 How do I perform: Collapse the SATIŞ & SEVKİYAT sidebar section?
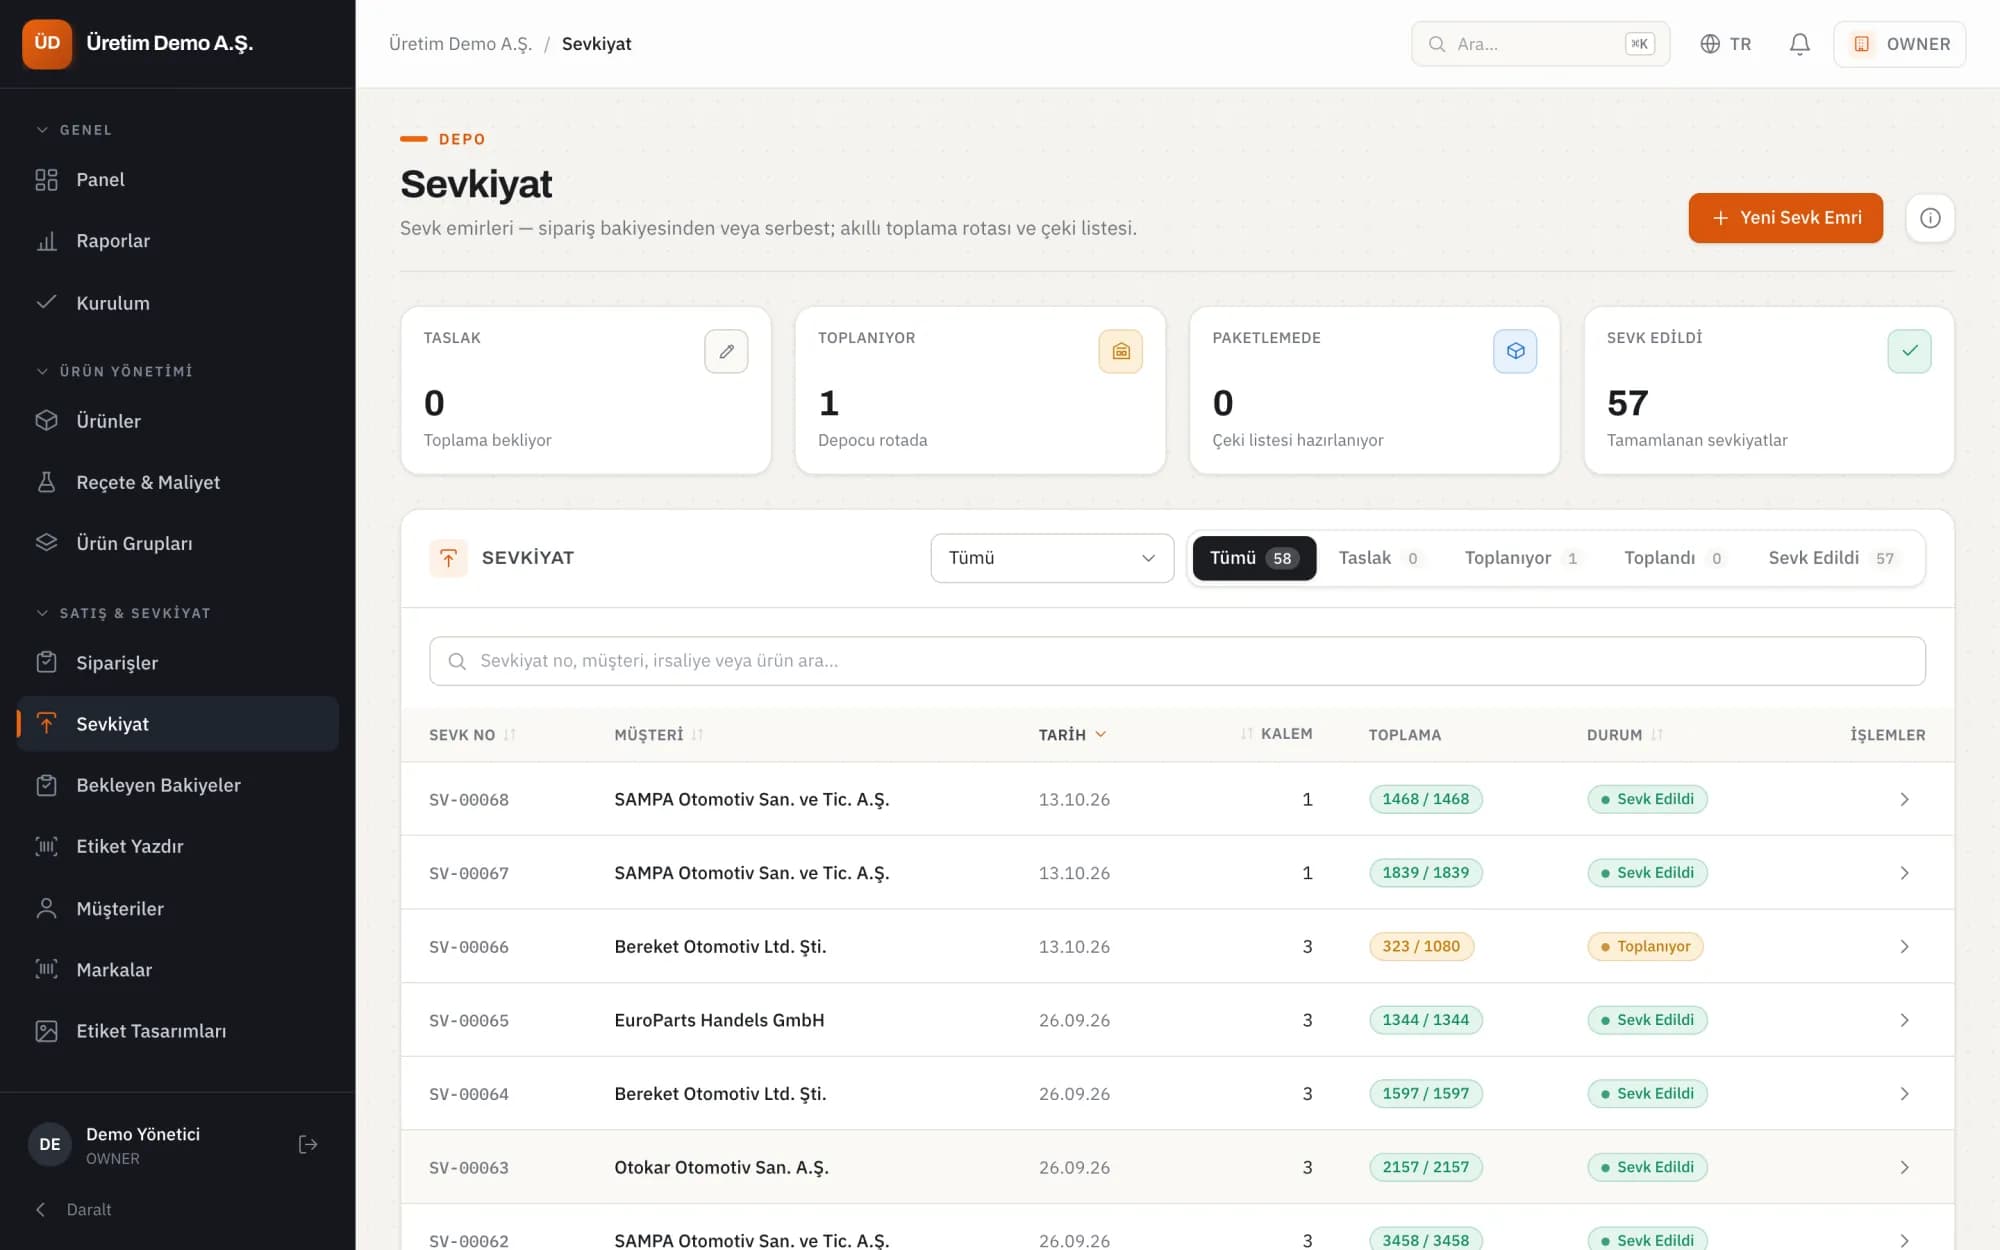coord(123,613)
